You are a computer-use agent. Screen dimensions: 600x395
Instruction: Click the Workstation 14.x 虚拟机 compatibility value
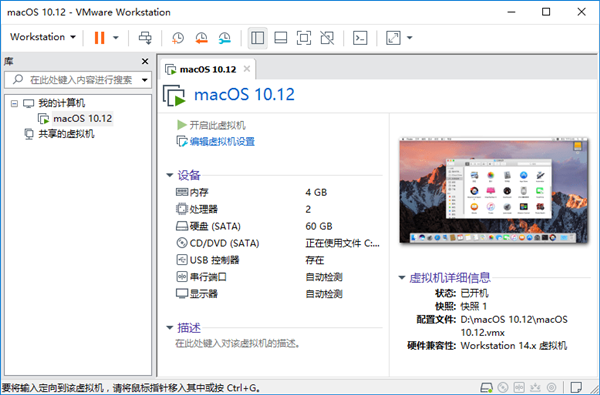514,346
